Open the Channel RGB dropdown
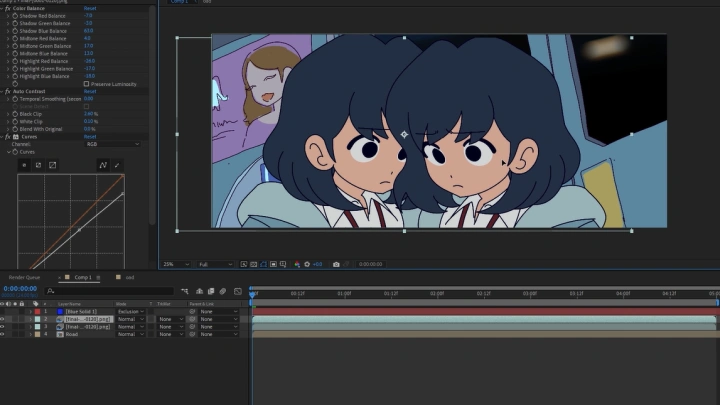720x405 pixels. click(x=112, y=144)
